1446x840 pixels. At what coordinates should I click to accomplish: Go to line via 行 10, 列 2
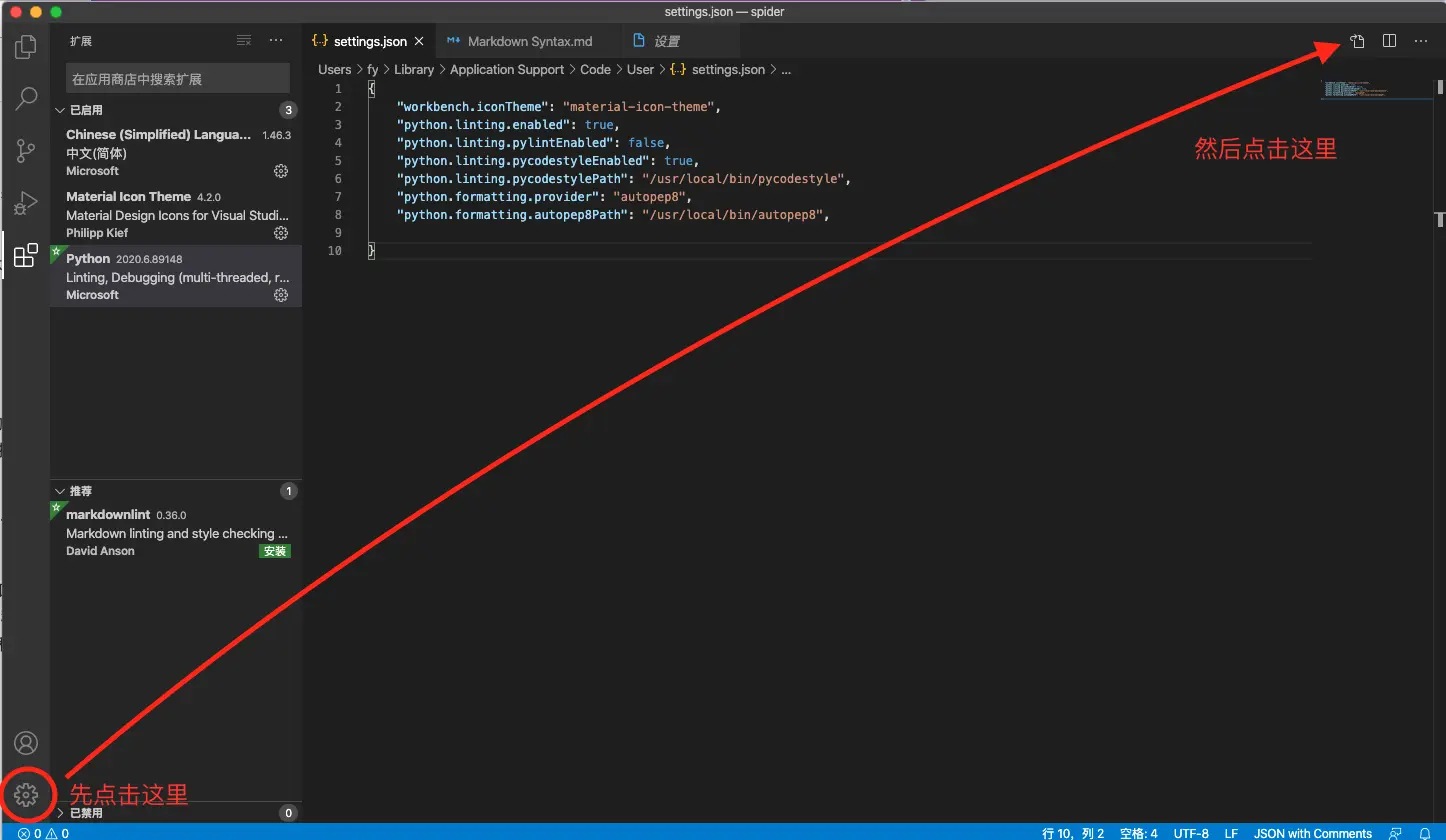[1073, 833]
